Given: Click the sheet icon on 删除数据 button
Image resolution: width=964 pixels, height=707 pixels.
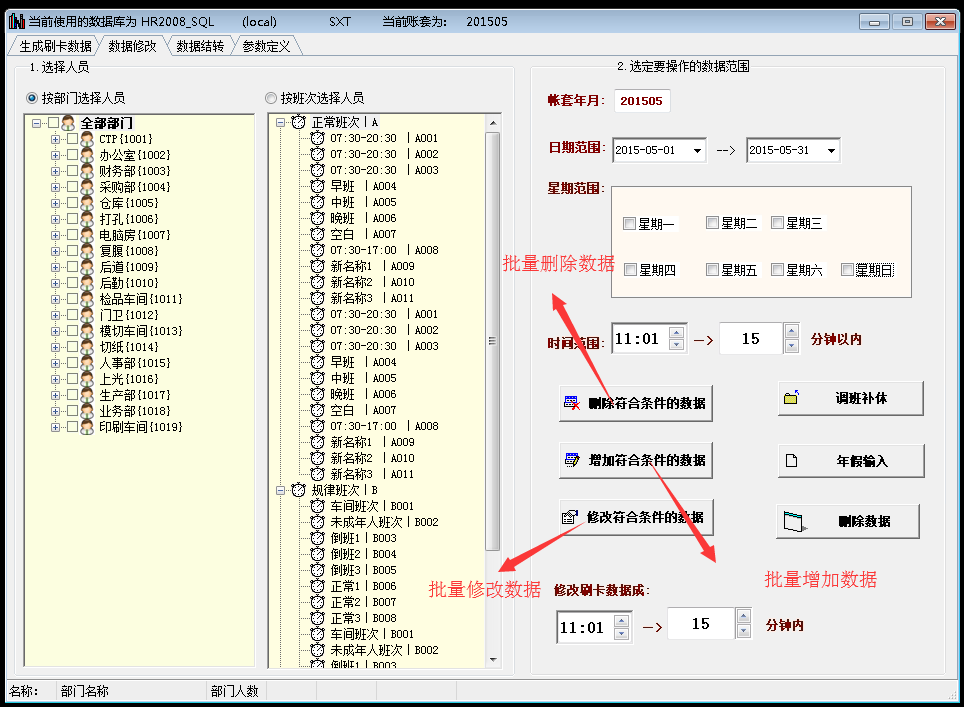Looking at the screenshot, I should pos(794,521).
